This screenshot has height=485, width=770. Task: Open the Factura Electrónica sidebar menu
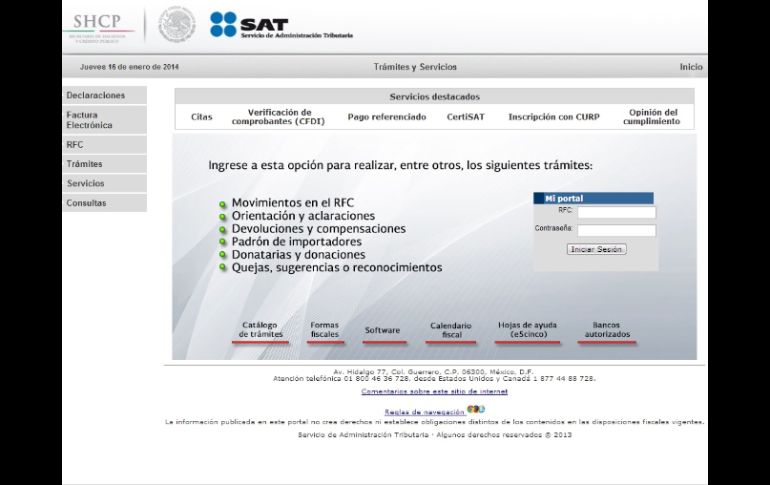104,120
